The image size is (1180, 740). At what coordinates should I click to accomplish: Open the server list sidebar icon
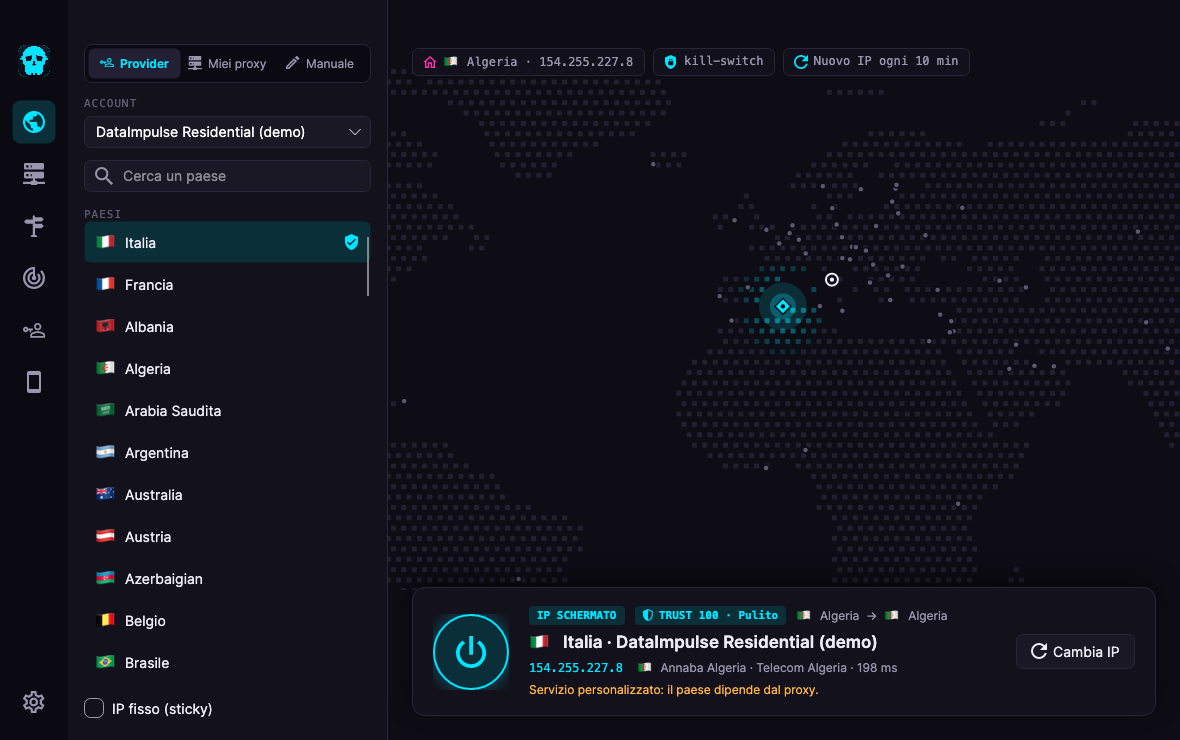point(34,174)
